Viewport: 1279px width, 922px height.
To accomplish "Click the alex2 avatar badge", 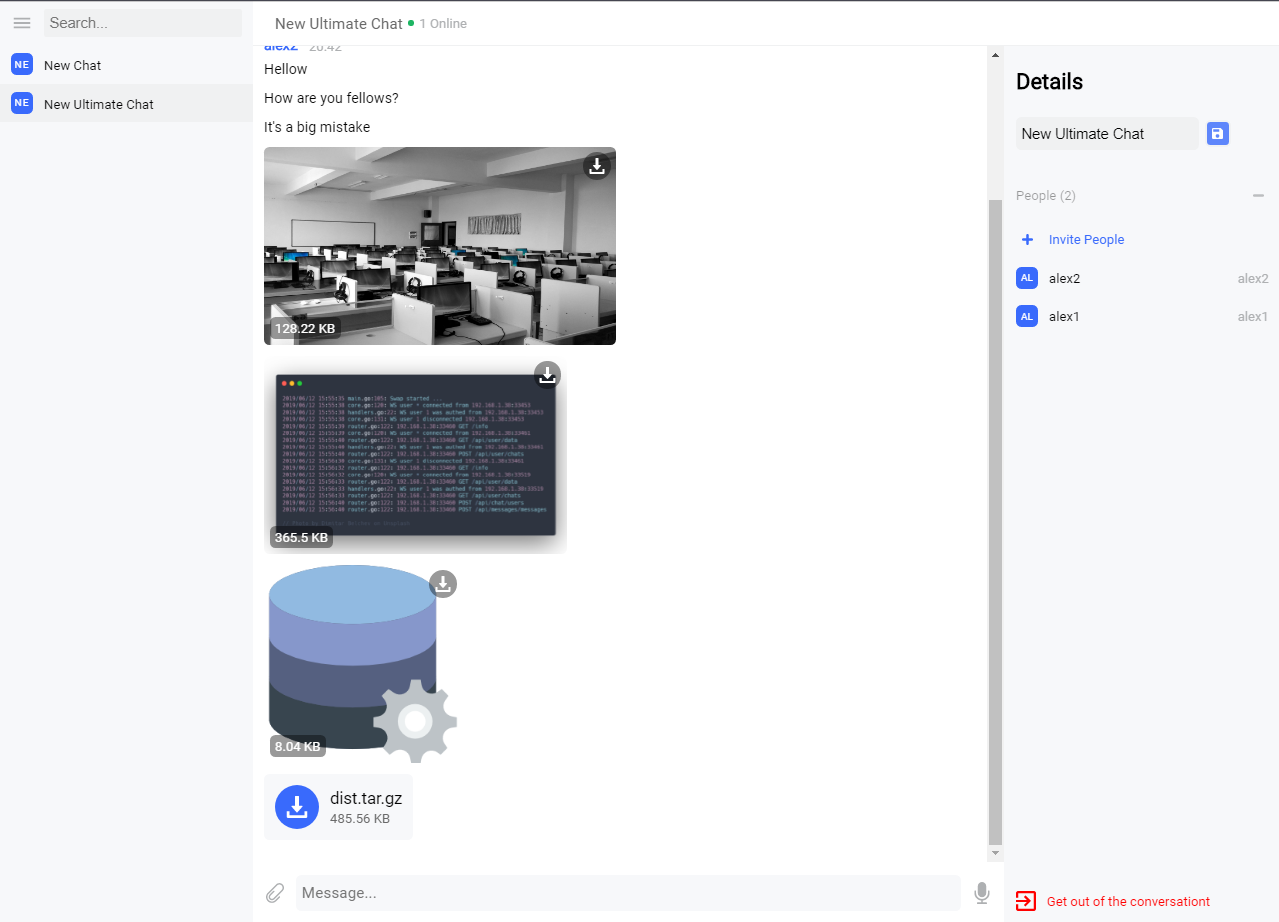I will (1027, 278).
